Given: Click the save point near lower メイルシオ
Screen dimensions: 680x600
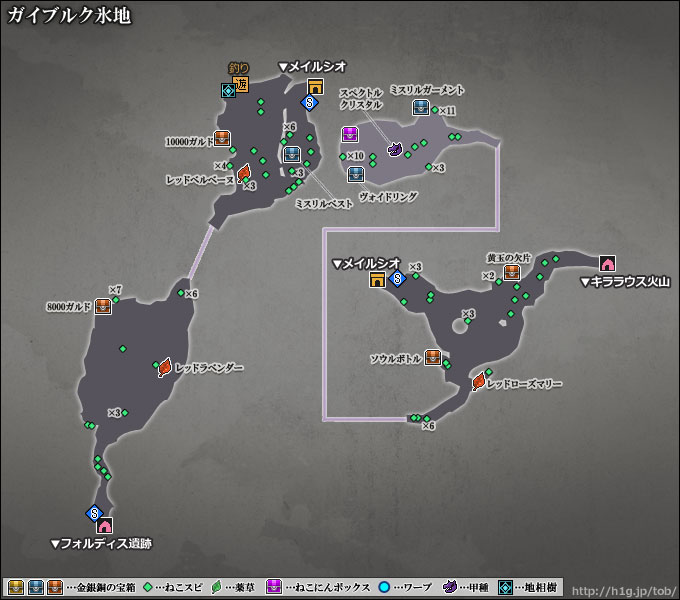Looking at the screenshot, I should tap(397, 278).
